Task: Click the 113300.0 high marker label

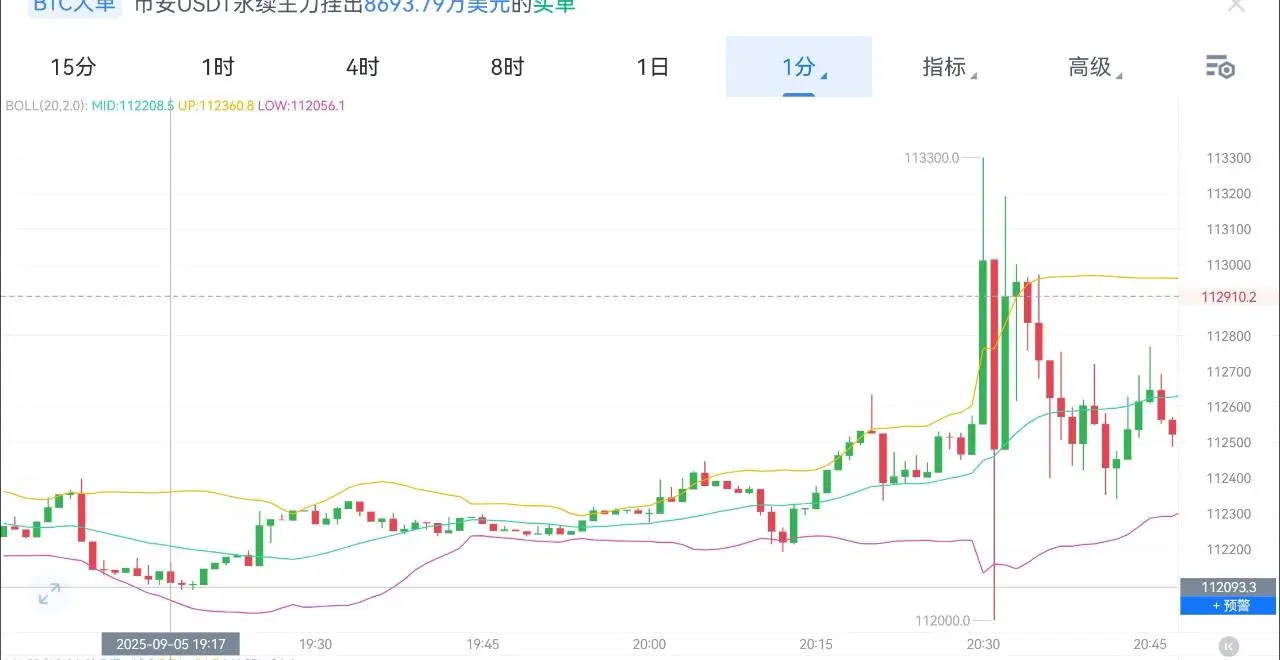Action: (931, 158)
